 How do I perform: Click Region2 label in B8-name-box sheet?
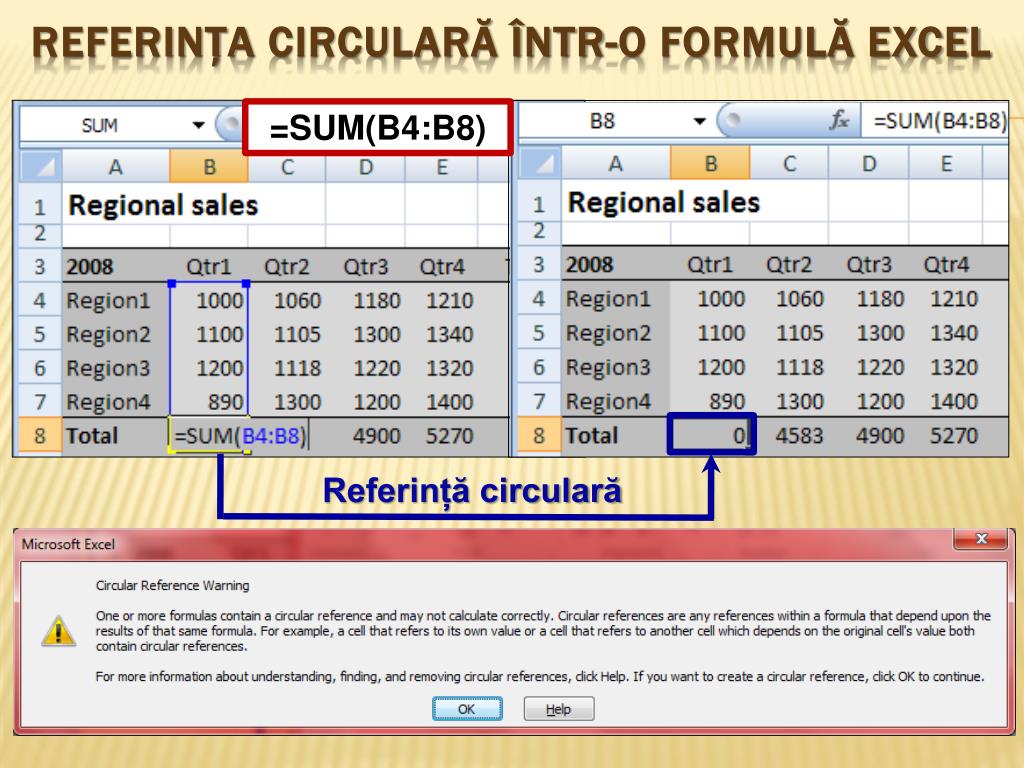tap(609, 333)
